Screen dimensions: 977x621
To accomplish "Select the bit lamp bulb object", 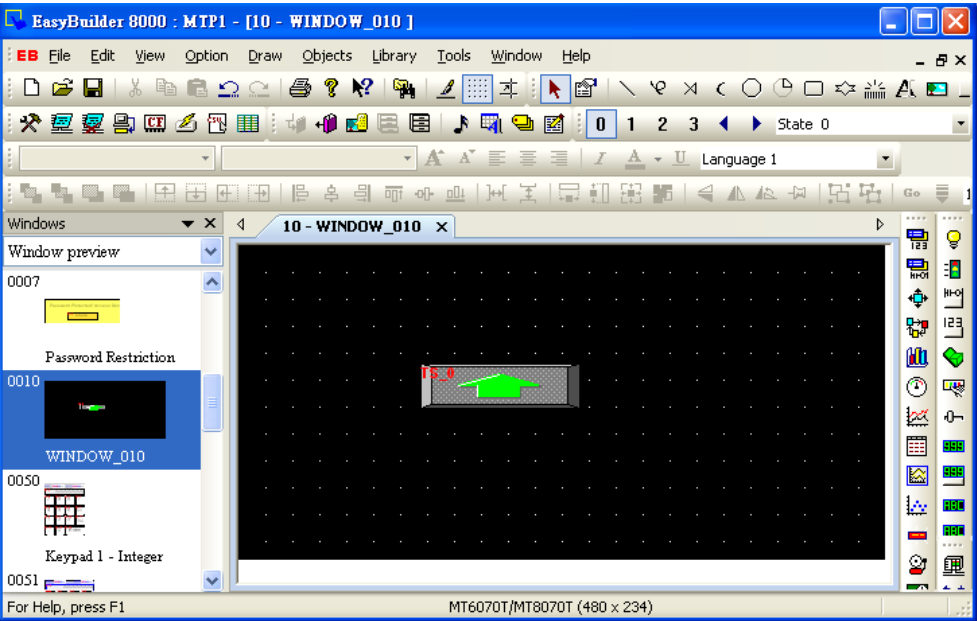I will 953,239.
